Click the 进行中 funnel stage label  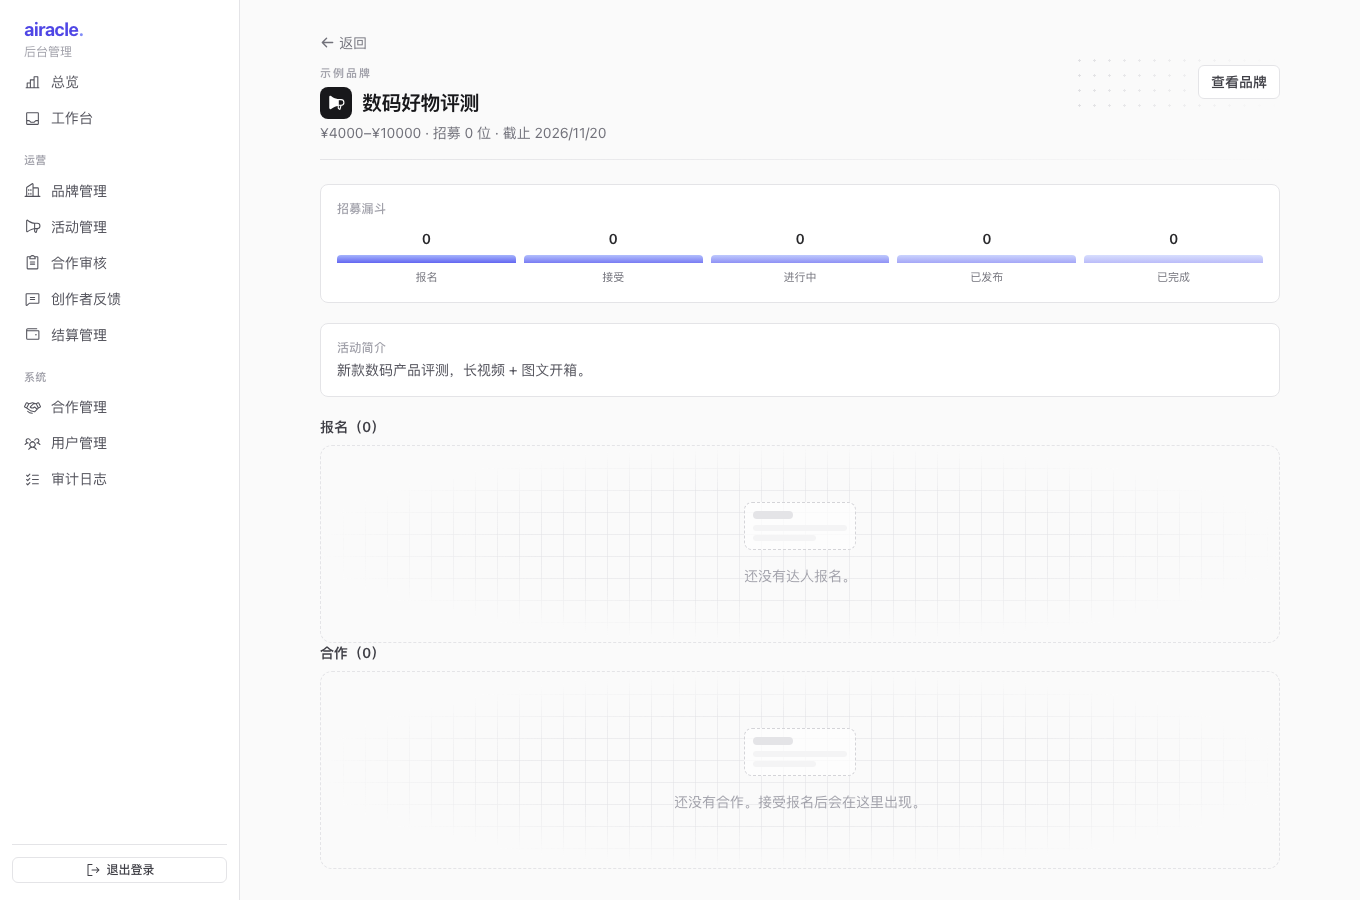click(800, 277)
